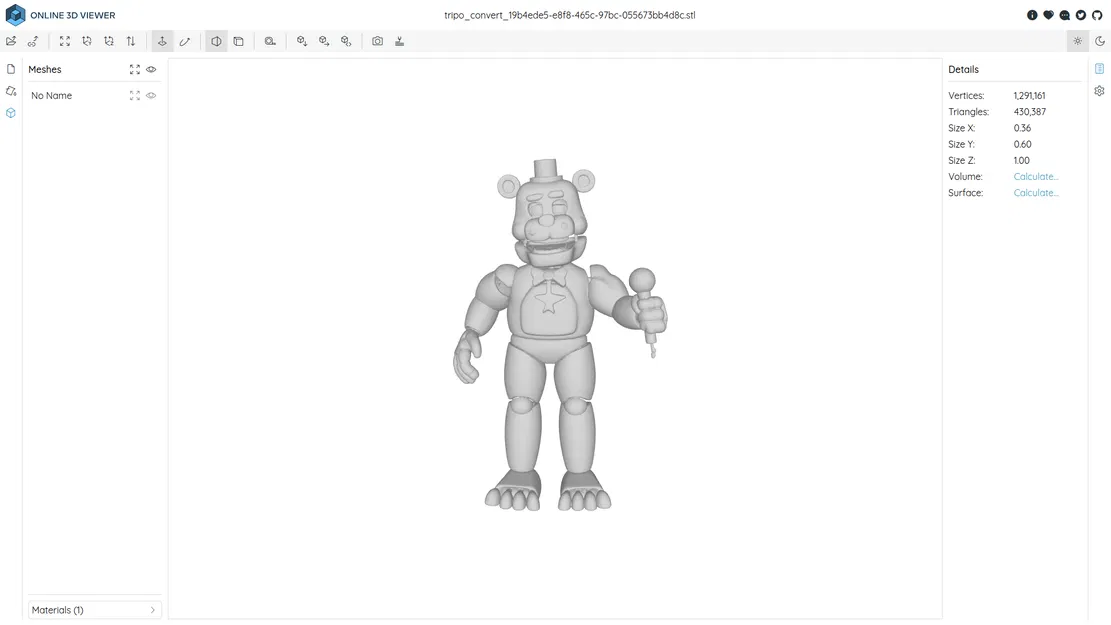Open the Details panel icon on right
The width and height of the screenshot is (1111, 625).
pos(1099,68)
